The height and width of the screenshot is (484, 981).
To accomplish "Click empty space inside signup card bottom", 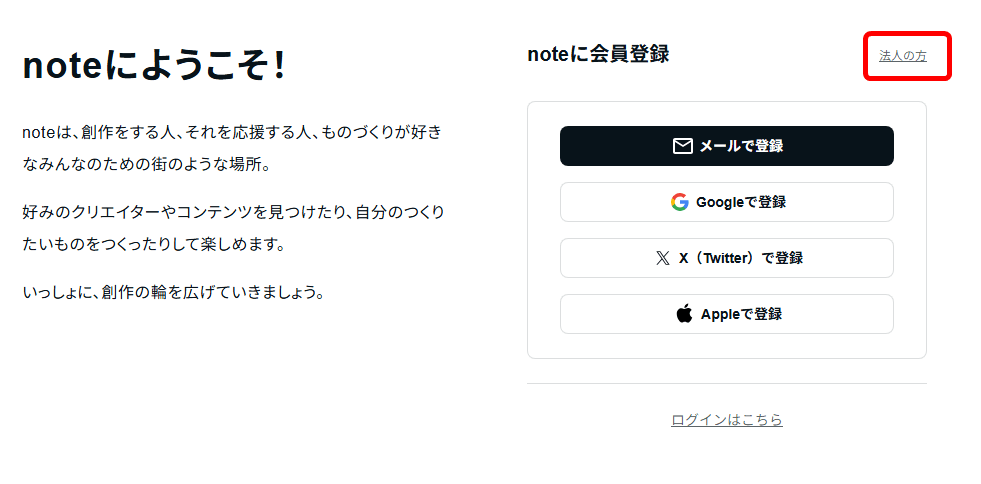I will coord(727,346).
